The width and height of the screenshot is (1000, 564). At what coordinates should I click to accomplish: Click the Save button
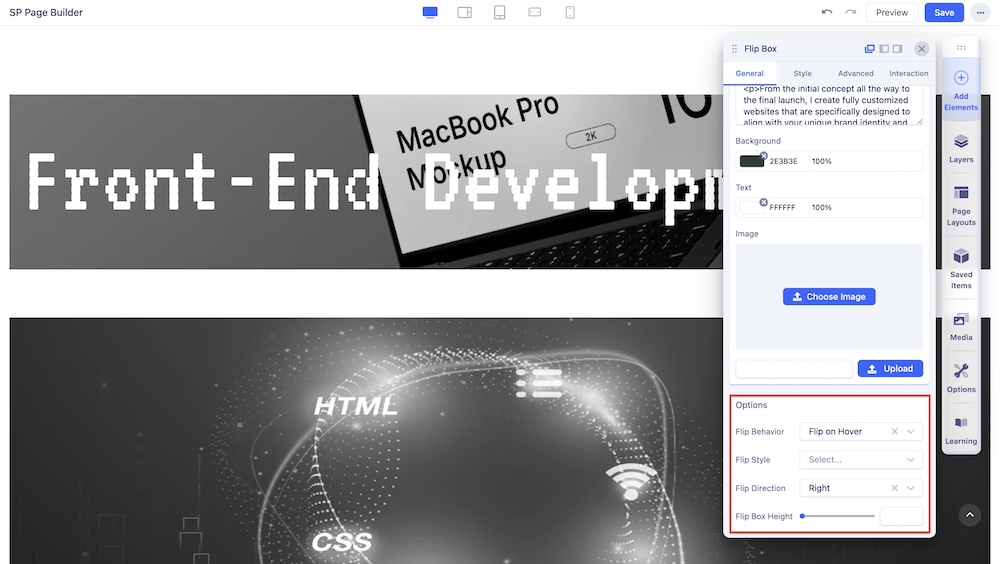944,12
